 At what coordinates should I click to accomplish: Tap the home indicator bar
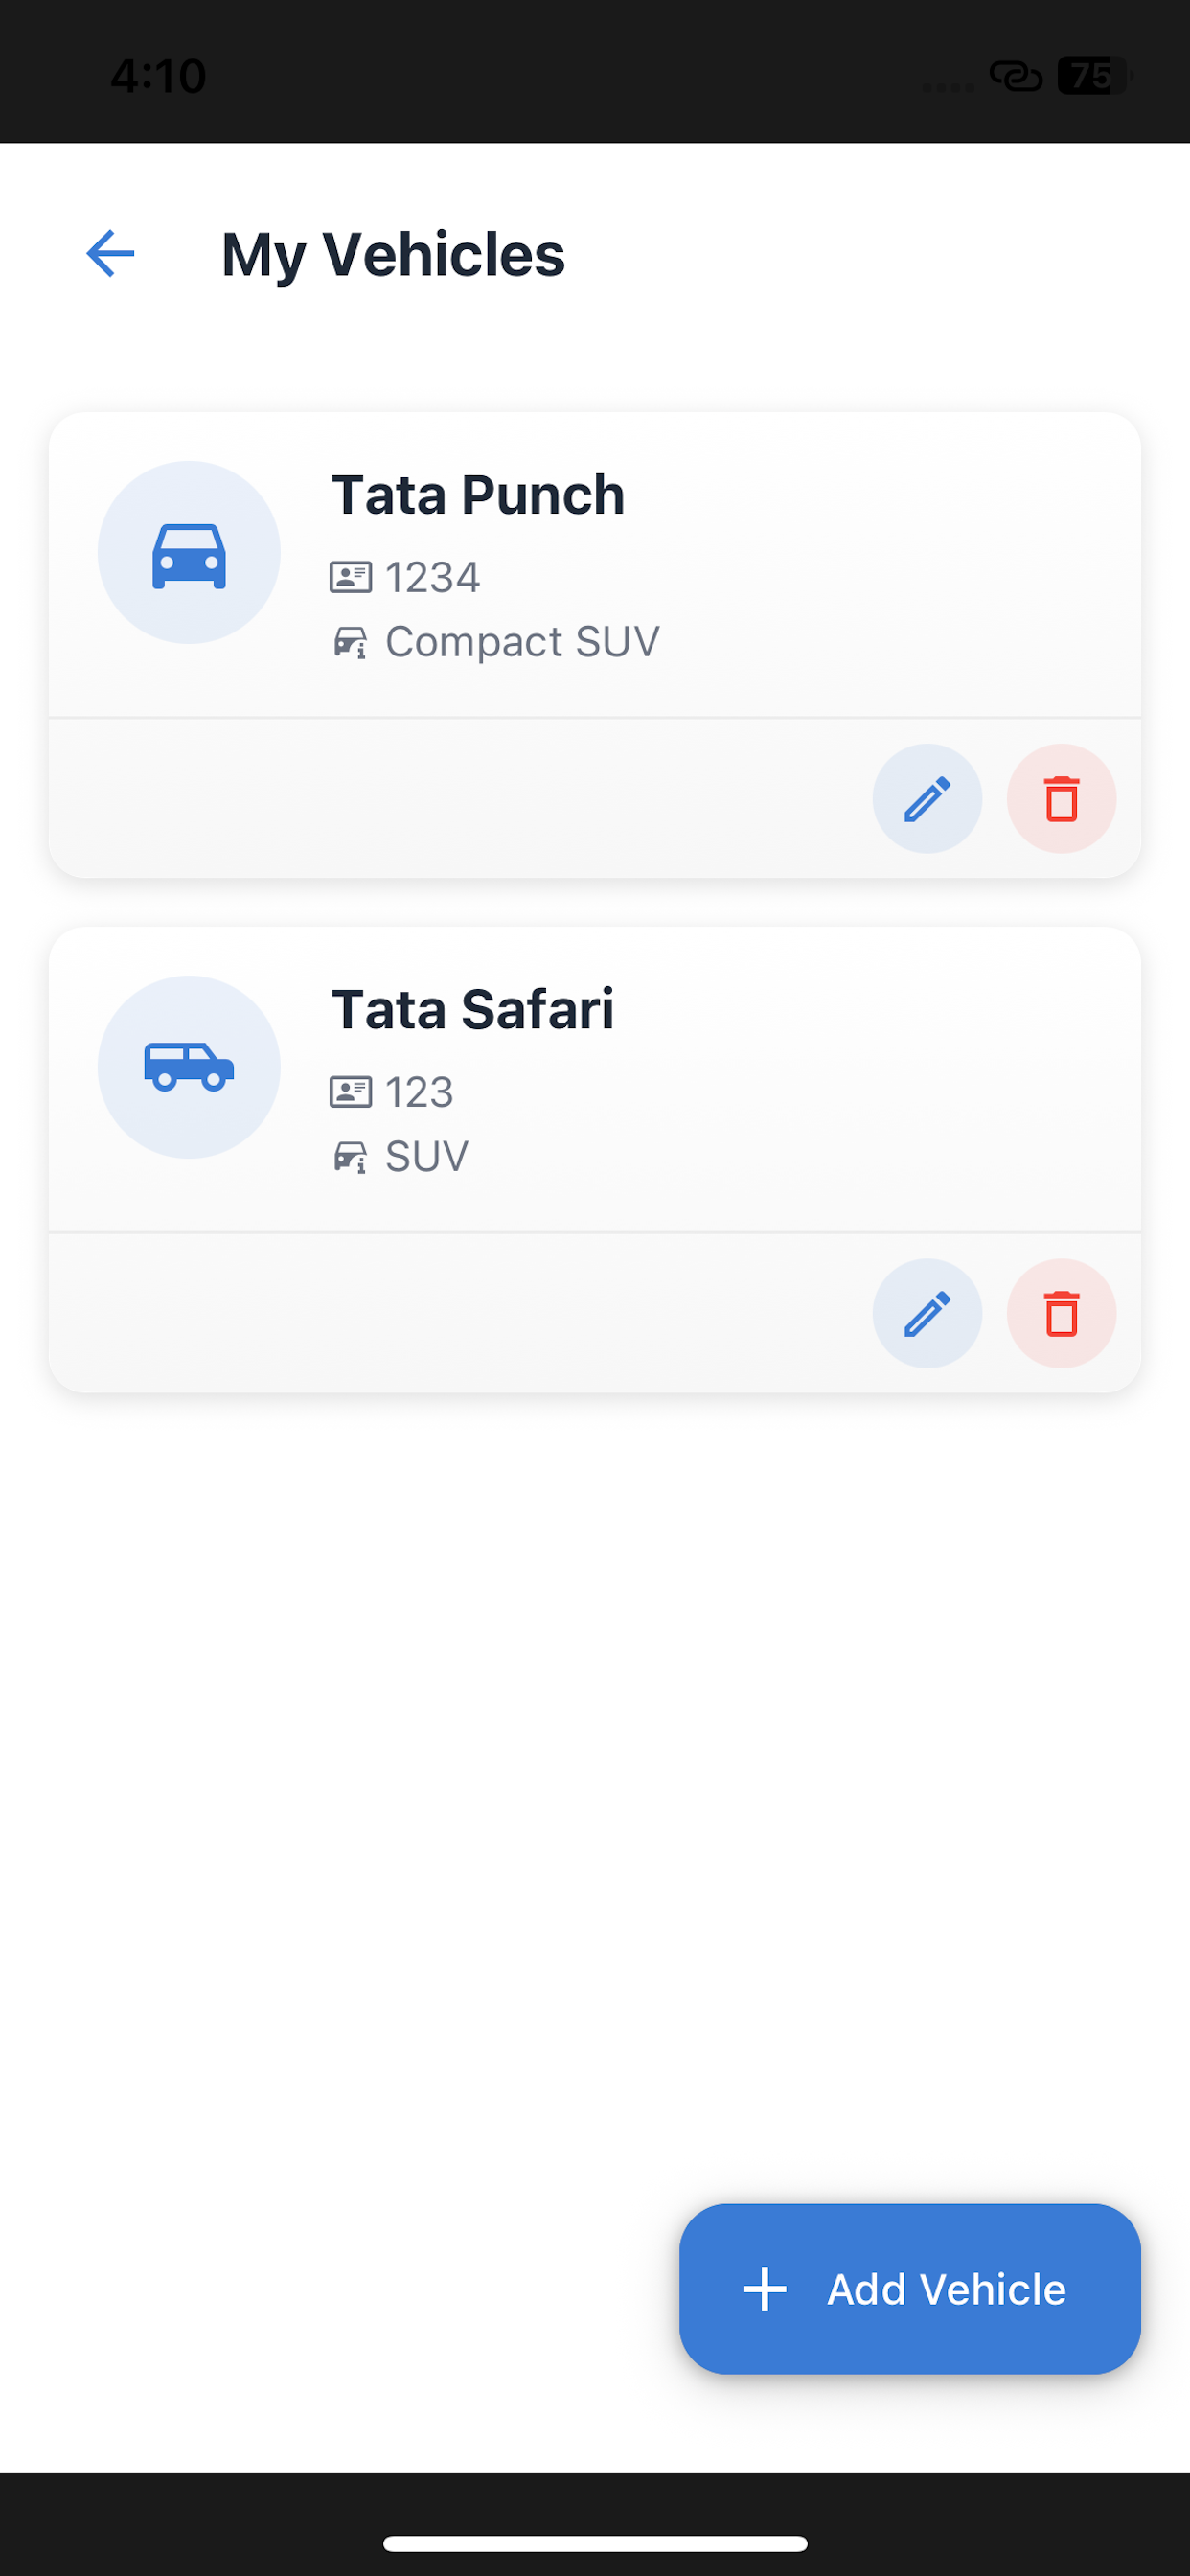pos(595,2543)
